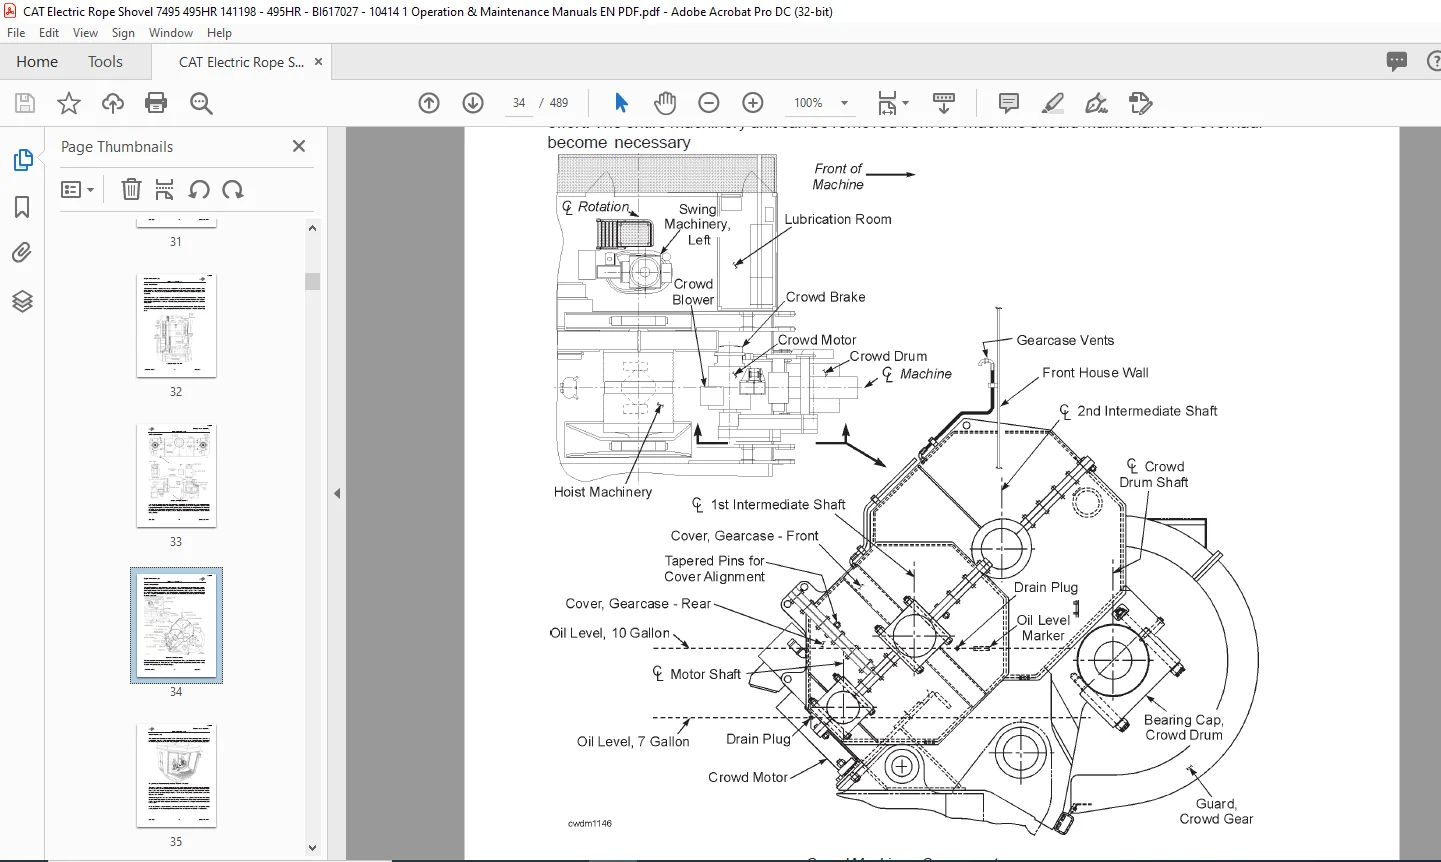
Task: Select page 32 thumbnail
Action: 176,326
